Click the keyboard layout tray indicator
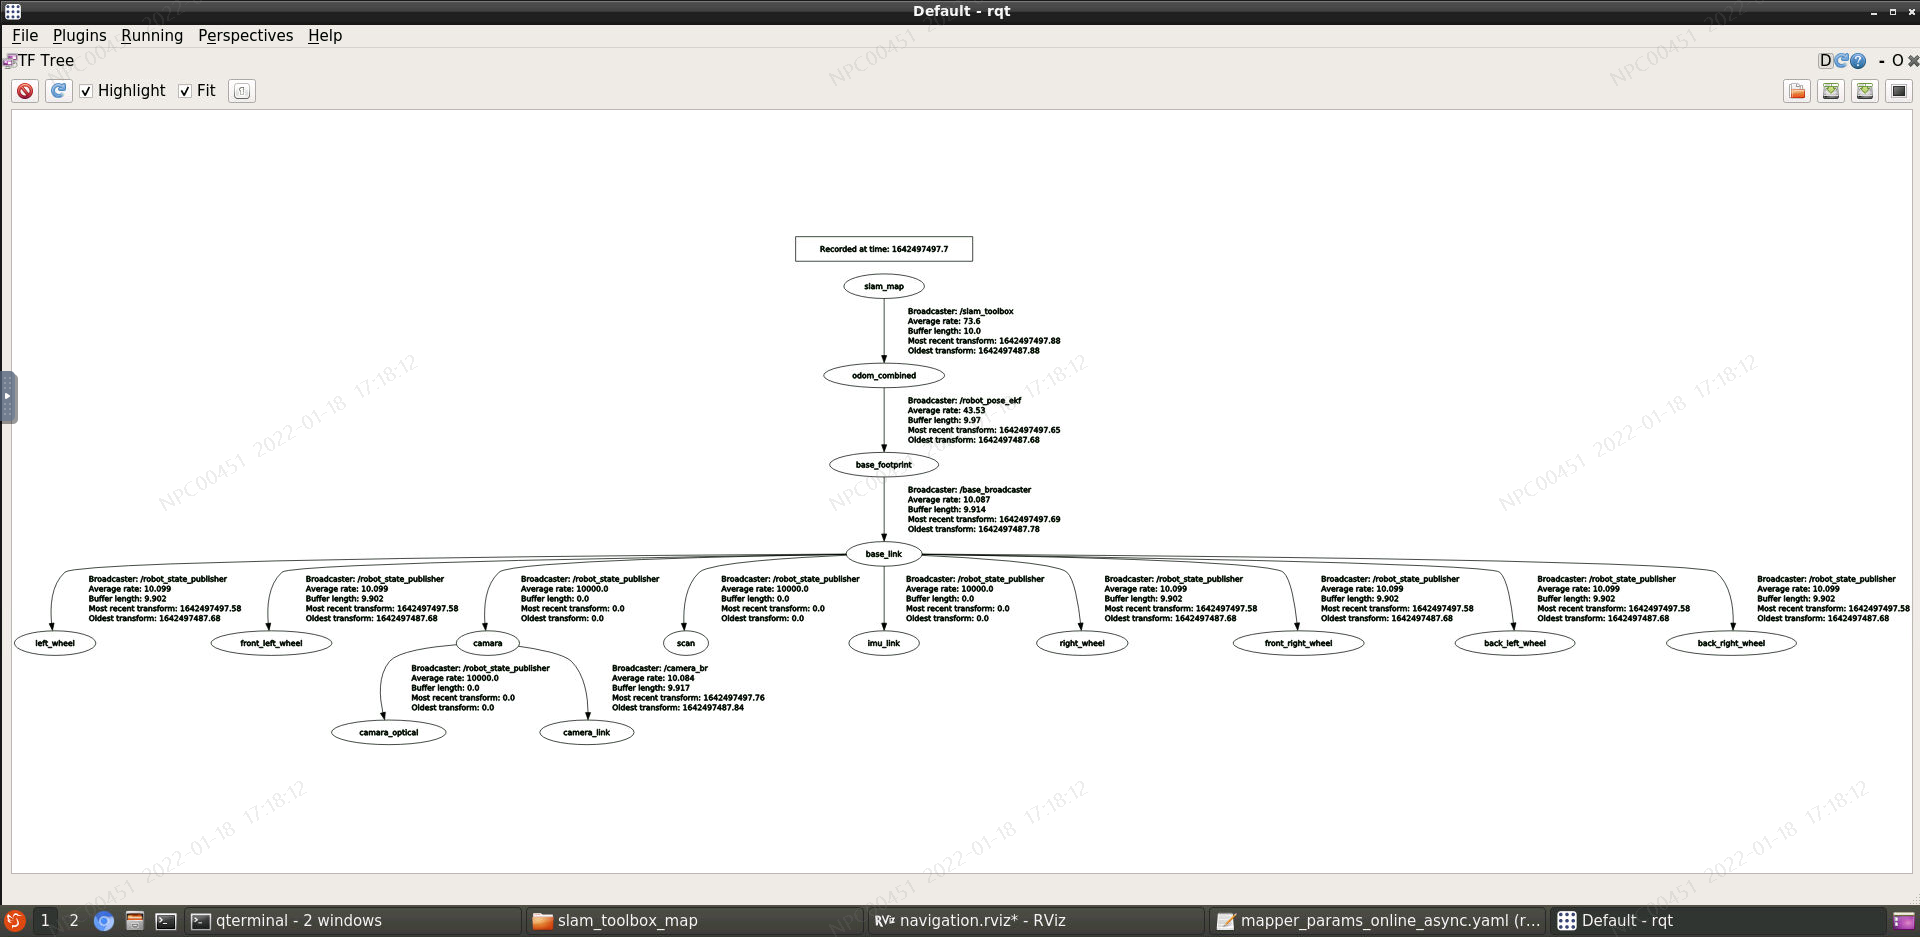 1906,920
